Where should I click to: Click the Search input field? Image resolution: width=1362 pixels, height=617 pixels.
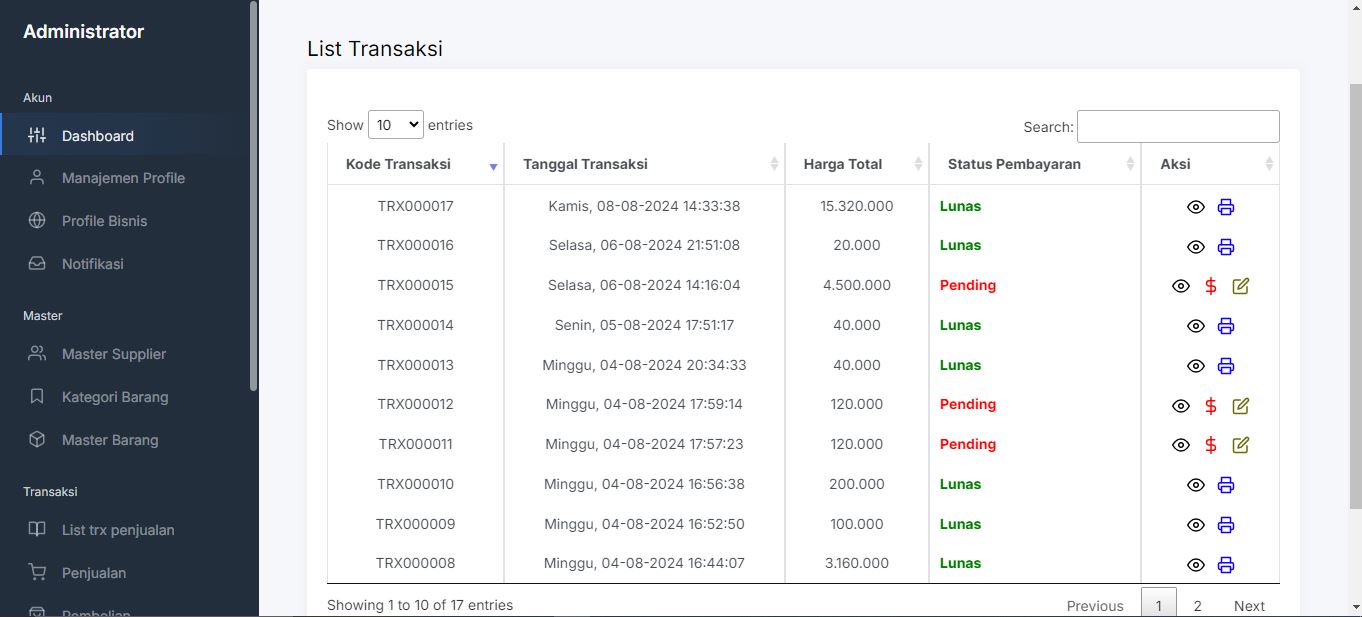(1178, 127)
